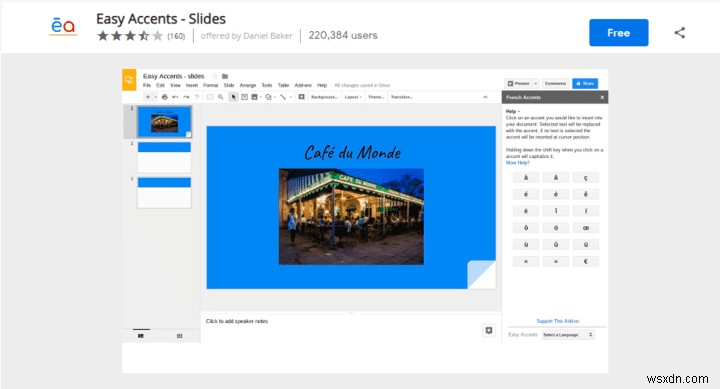This screenshot has height=389, width=720.
Task: Open the Slide menu
Action: pos(229,85)
